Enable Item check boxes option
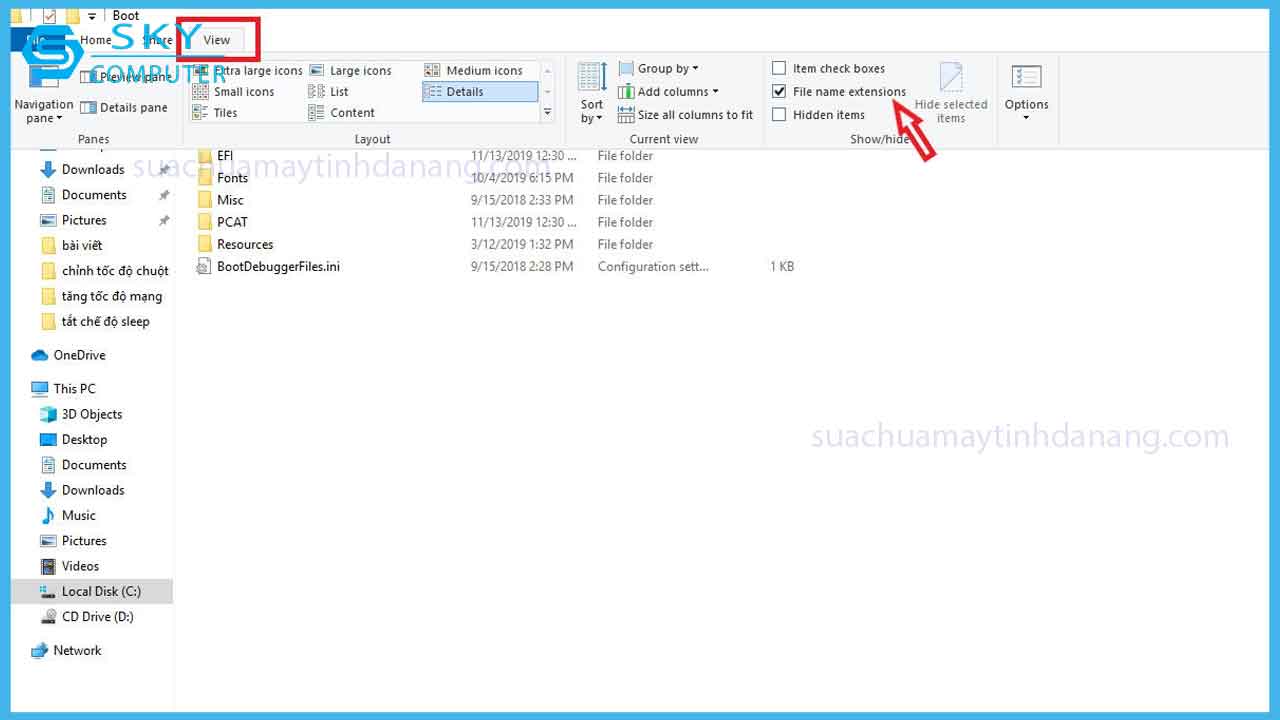Screen dimensions: 1280x720 (x=779, y=69)
